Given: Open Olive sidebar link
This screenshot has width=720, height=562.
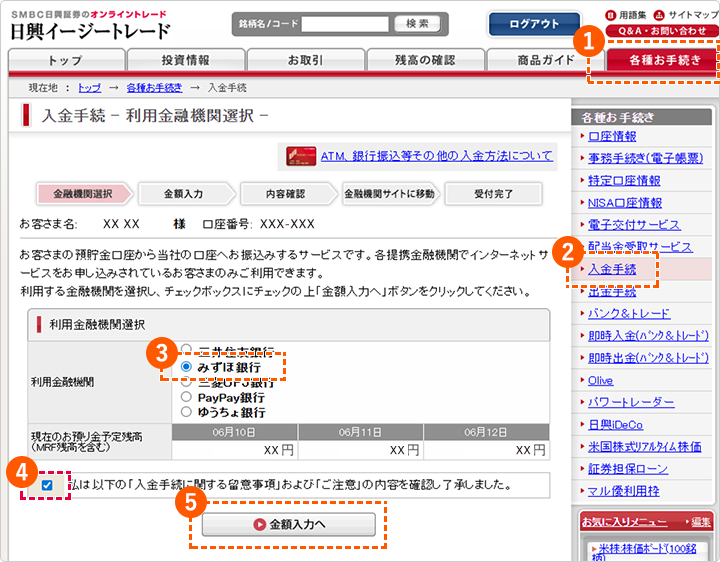Looking at the screenshot, I should tap(601, 381).
